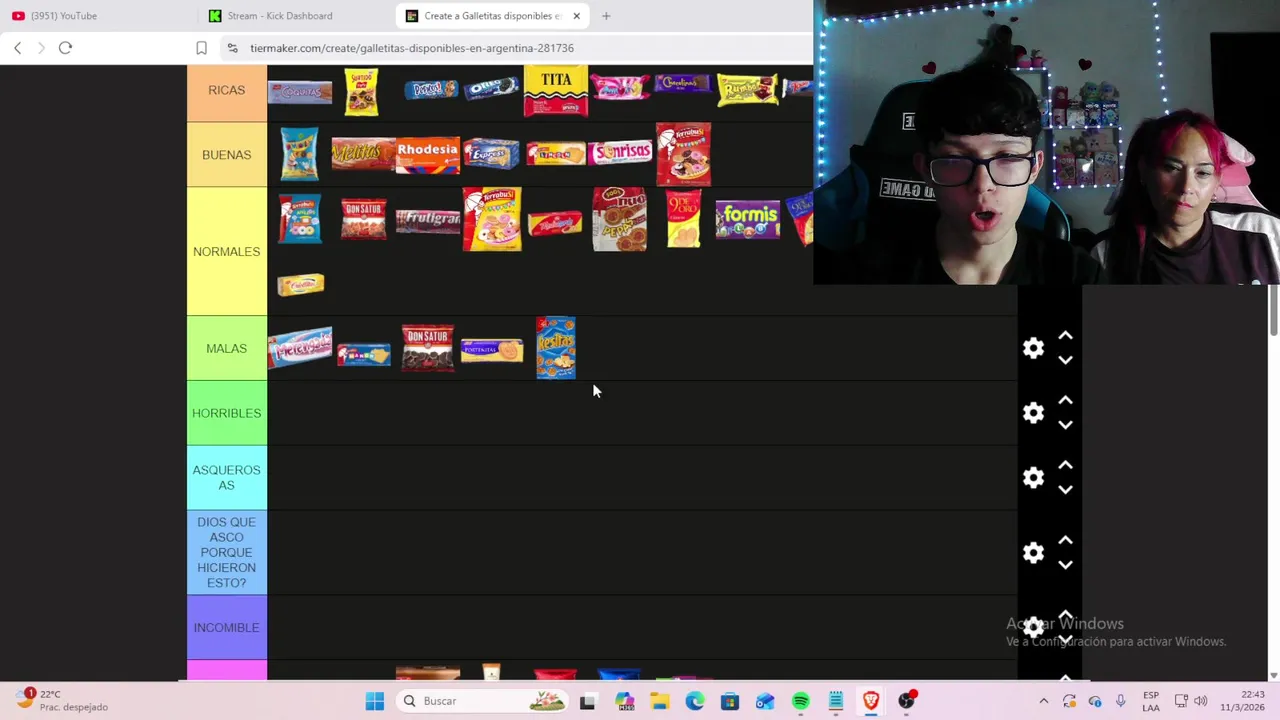
Task: Click the HORRIBLES tier label
Action: (x=227, y=413)
